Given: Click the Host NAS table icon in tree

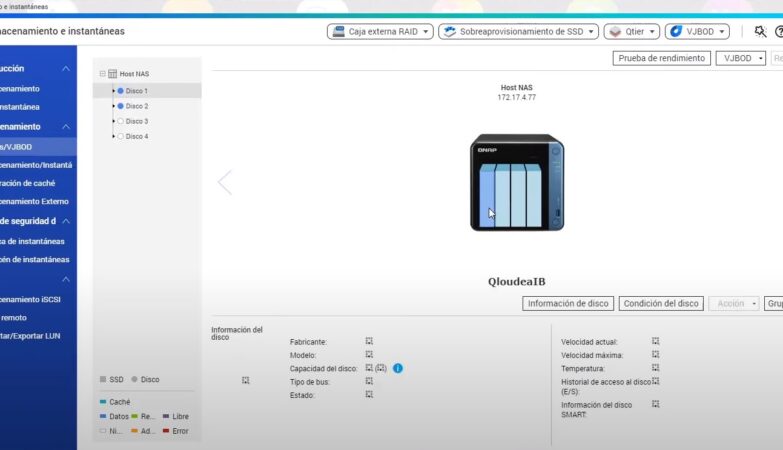Looking at the screenshot, I should (112, 74).
